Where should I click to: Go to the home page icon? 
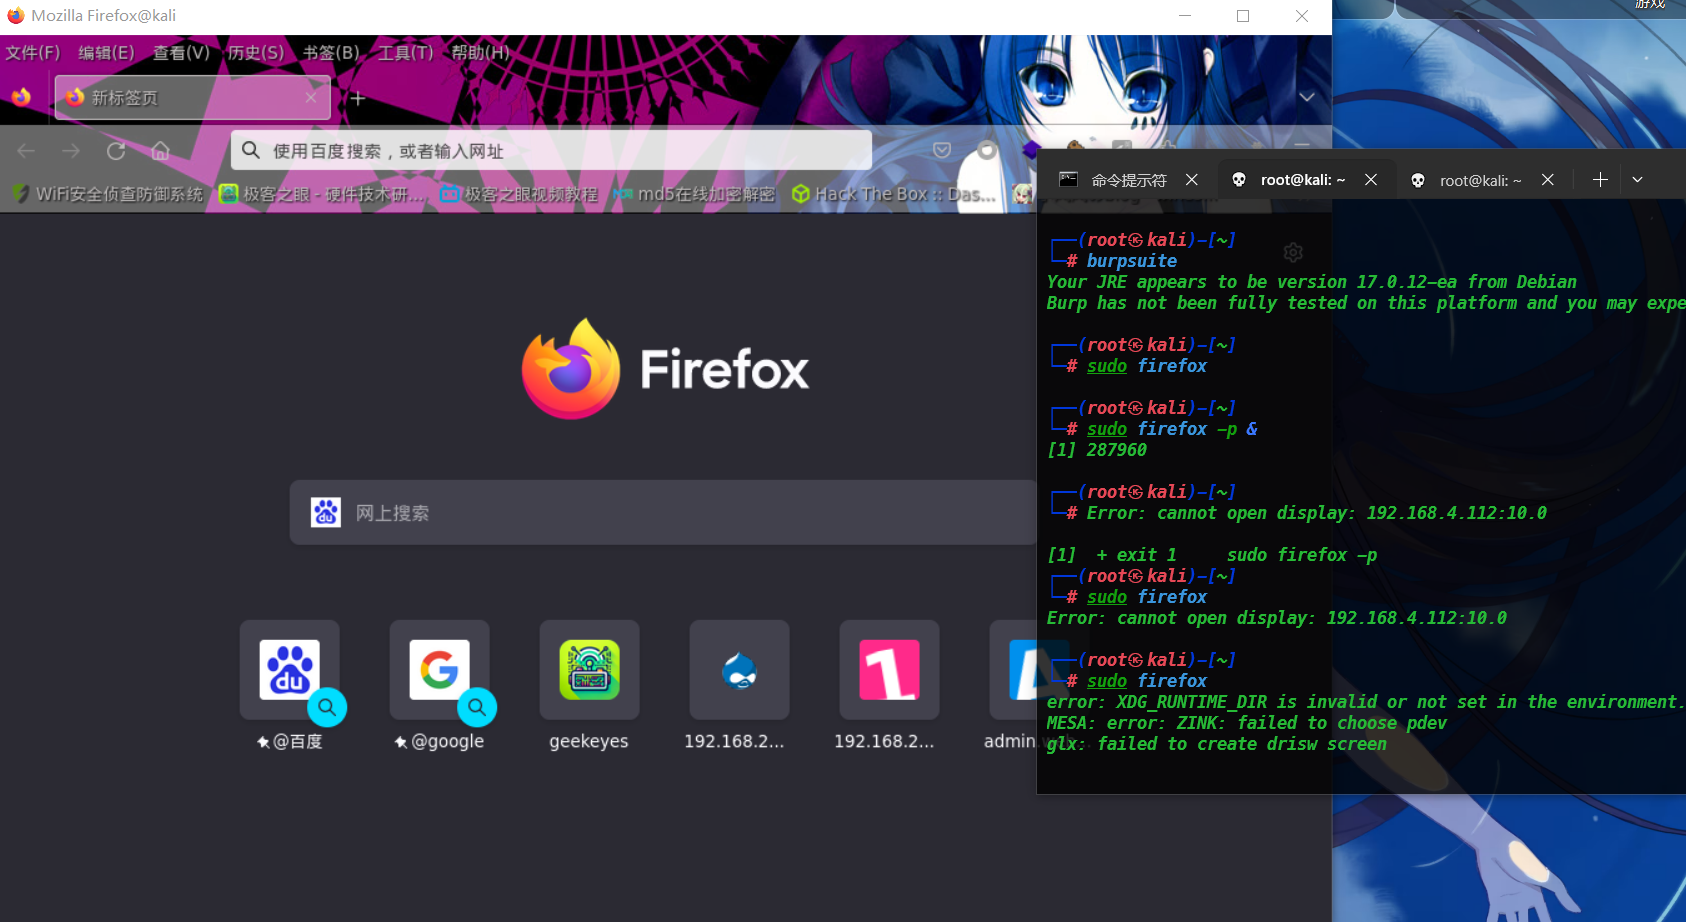160,151
